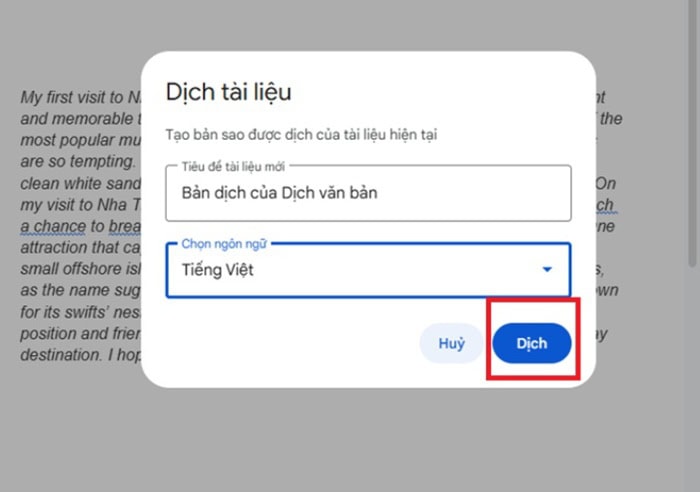Click the Tiêu đề tài liệu mới label
The width and height of the screenshot is (700, 492).
pyautogui.click(x=233, y=167)
